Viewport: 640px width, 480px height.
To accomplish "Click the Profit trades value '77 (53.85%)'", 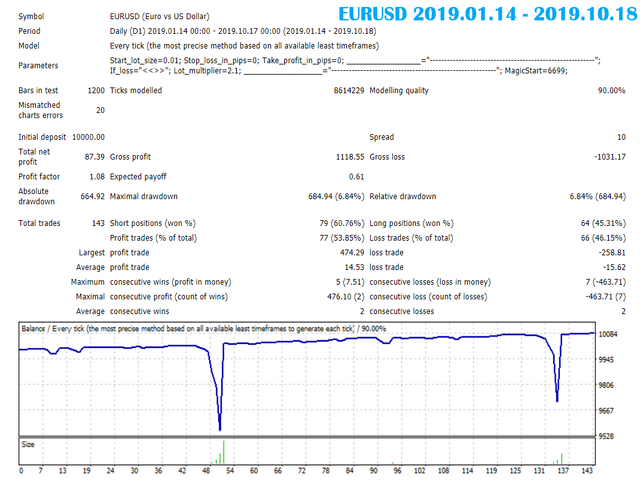I will click(342, 238).
